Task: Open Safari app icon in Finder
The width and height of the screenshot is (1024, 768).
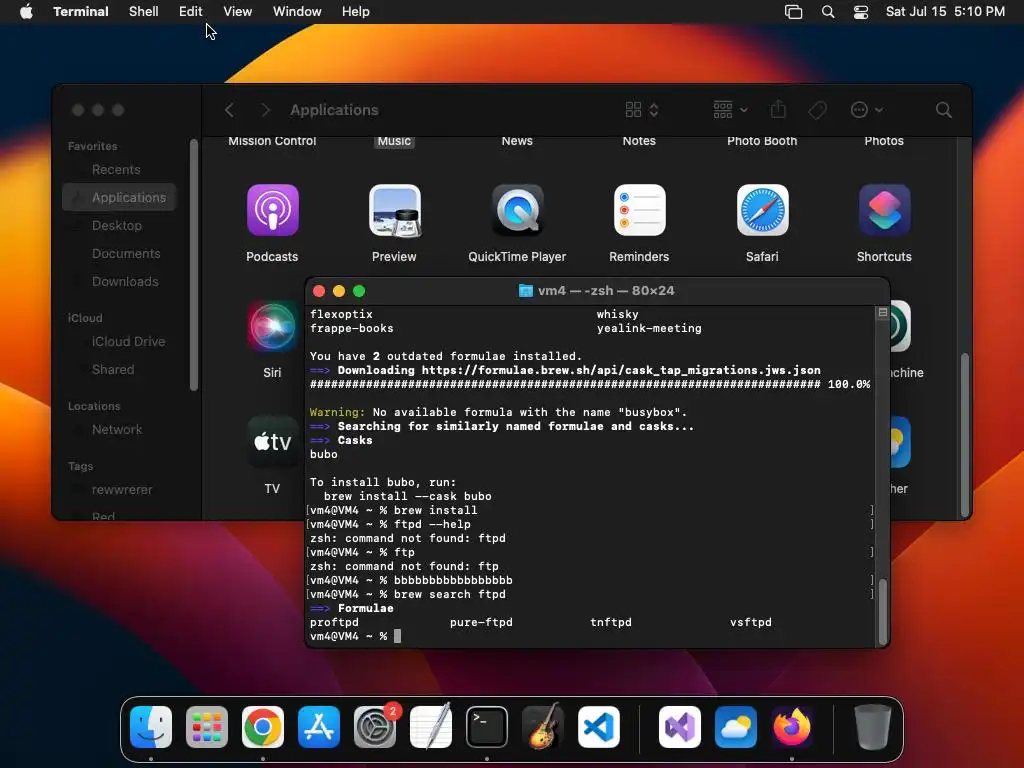Action: pos(762,210)
